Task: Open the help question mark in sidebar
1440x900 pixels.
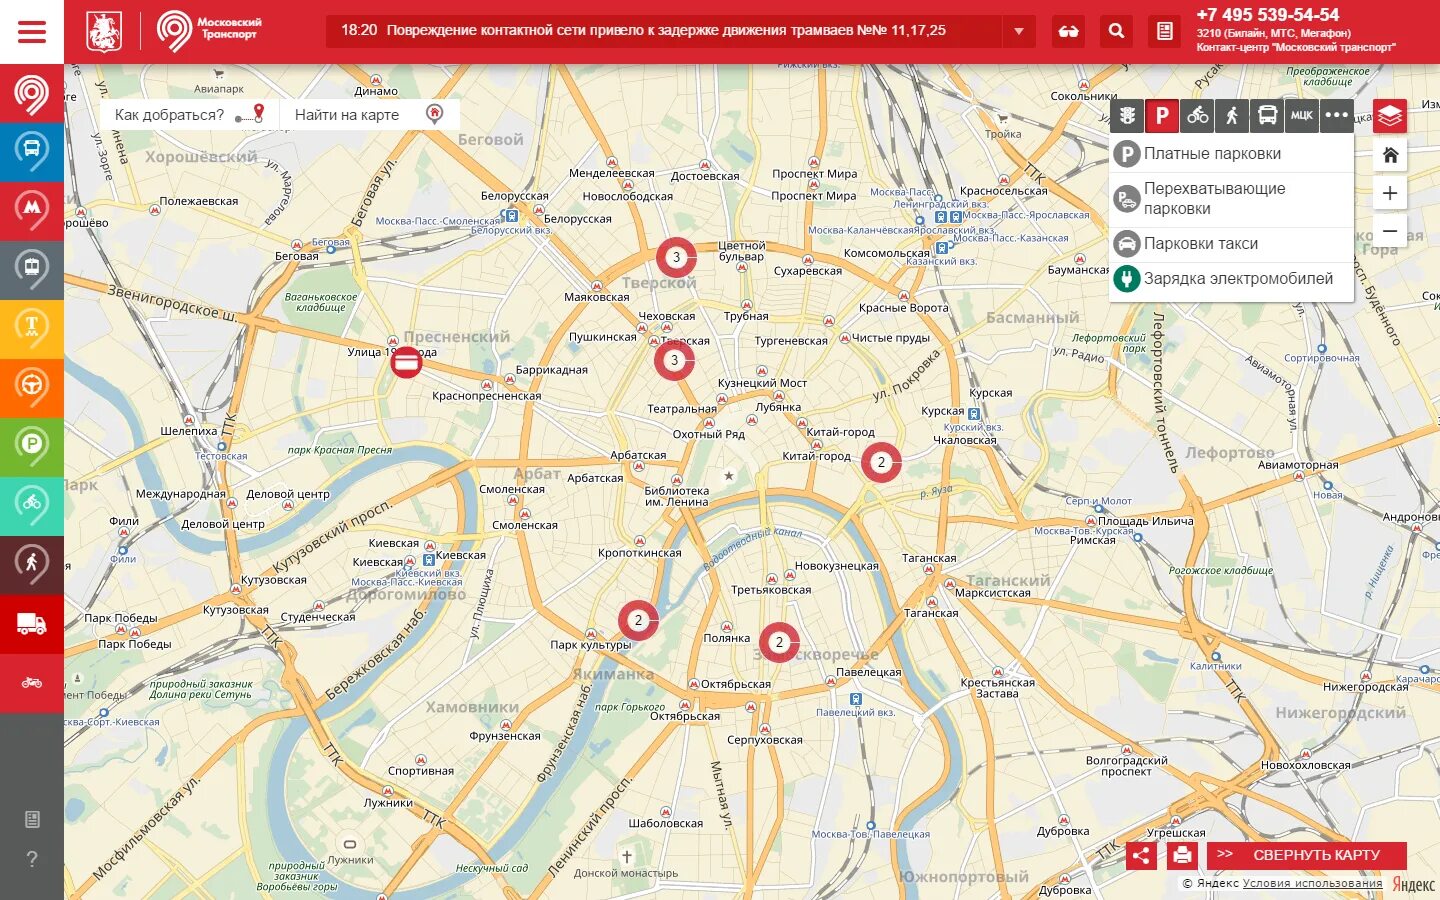Action: 32,859
